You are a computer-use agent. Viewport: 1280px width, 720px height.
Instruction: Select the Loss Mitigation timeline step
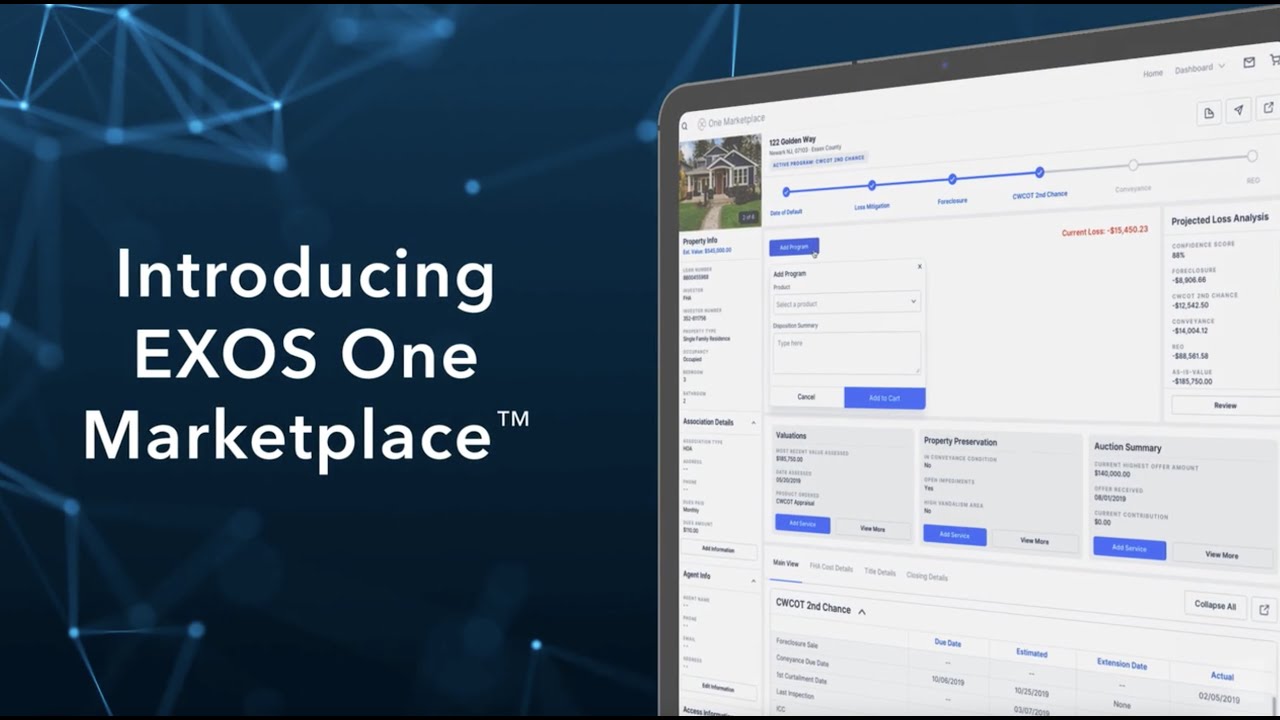[x=872, y=185]
